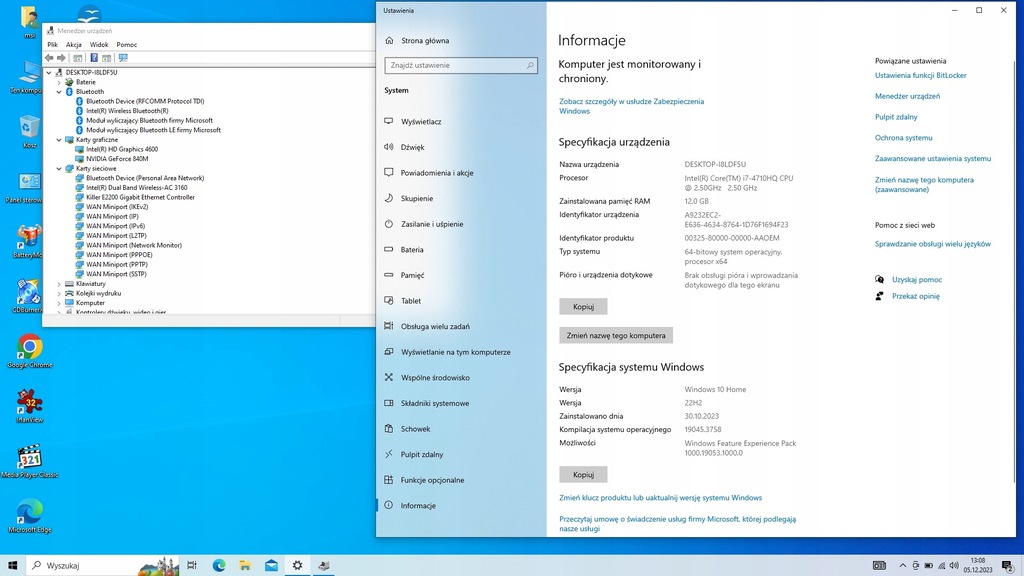Open Mail app from taskbar
The width and height of the screenshot is (1024, 576).
[x=271, y=566]
